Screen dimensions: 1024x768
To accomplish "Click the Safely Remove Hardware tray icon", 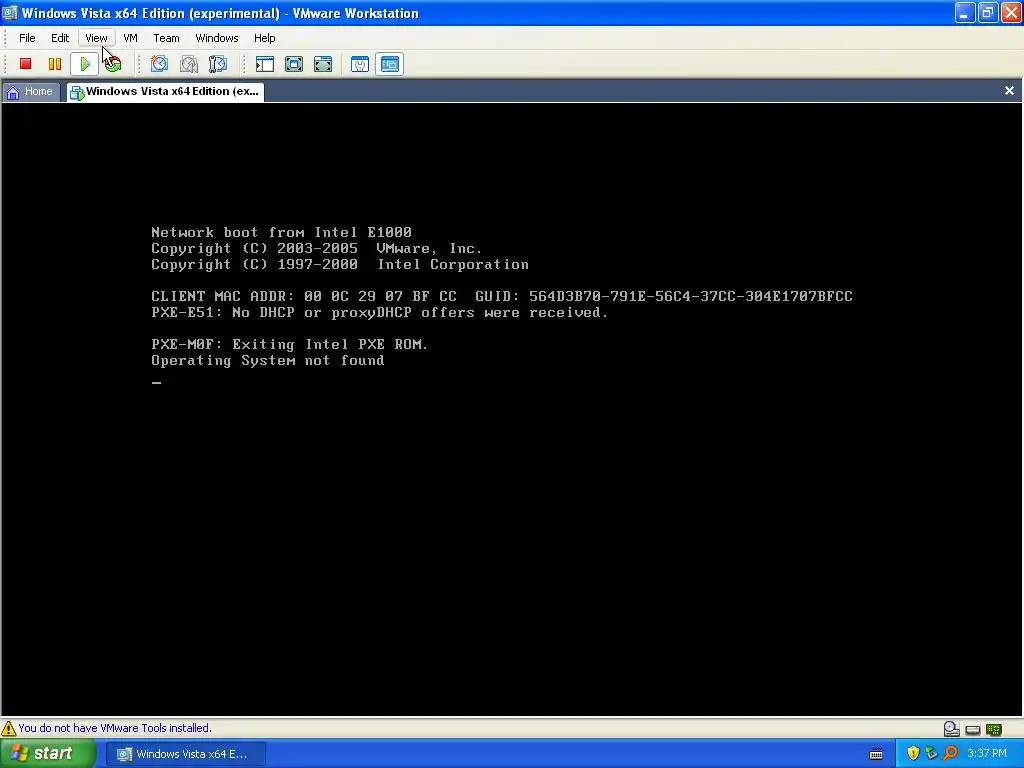I will [x=931, y=754].
